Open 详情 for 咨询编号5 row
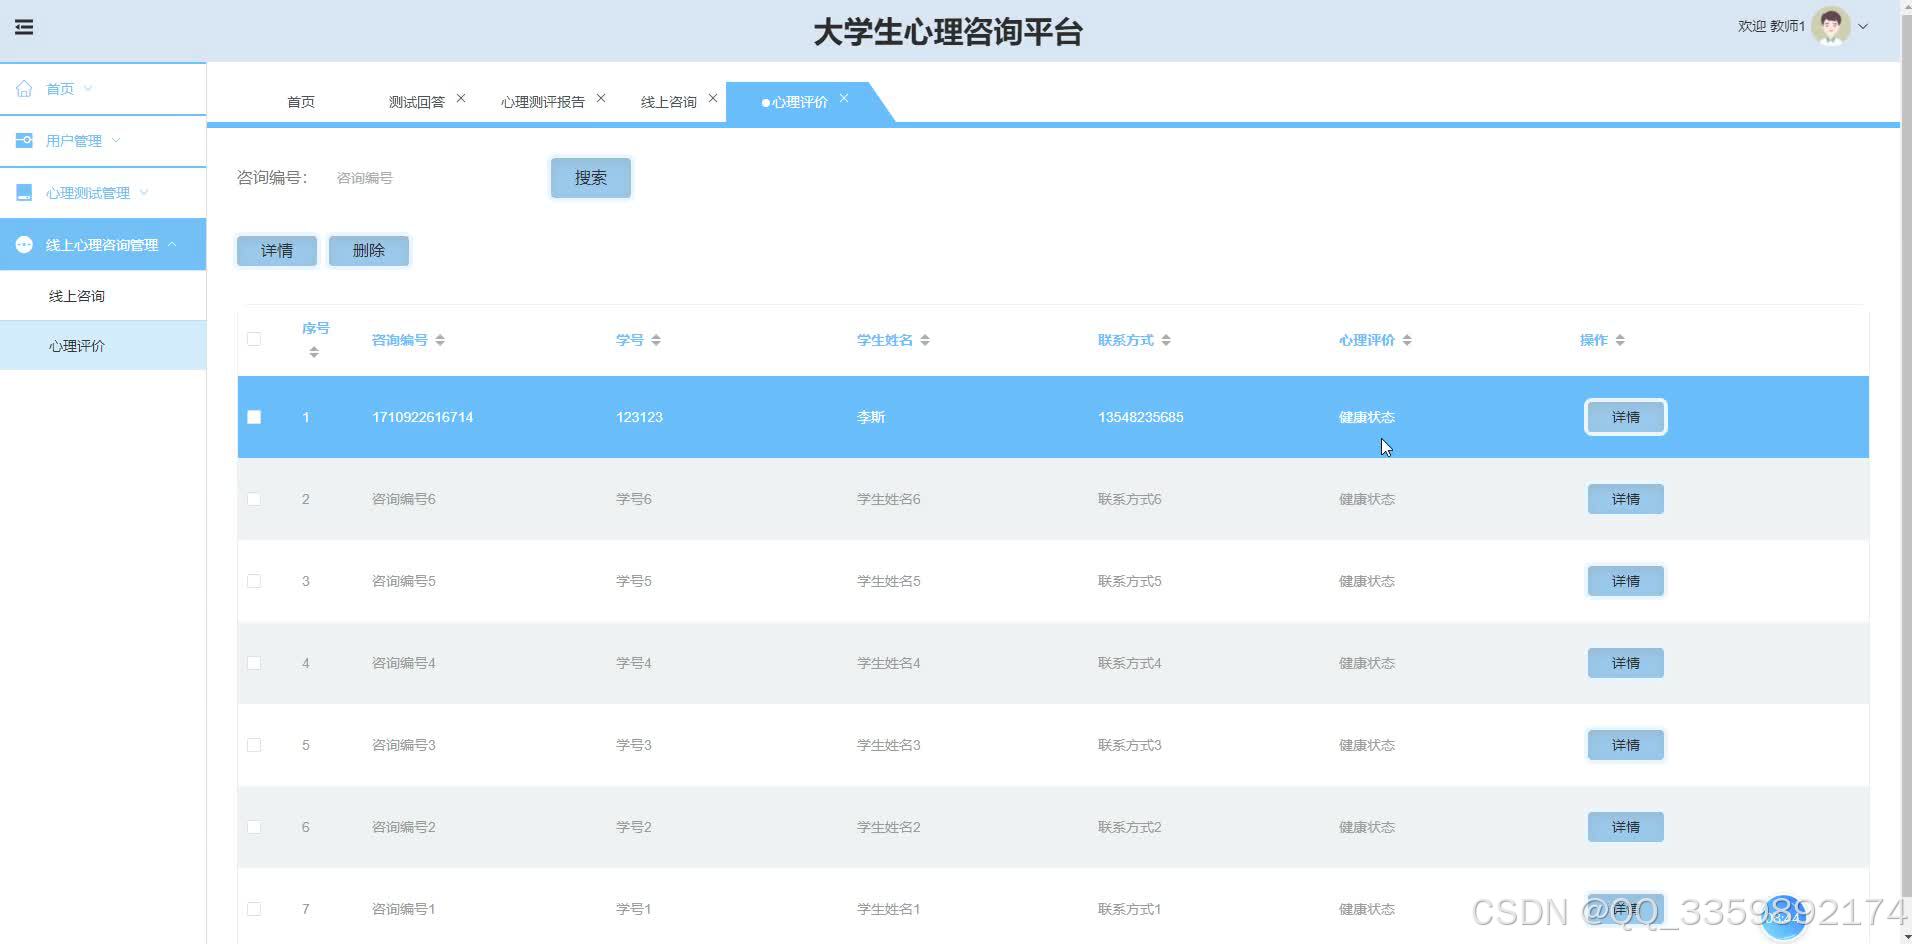 tap(1626, 581)
